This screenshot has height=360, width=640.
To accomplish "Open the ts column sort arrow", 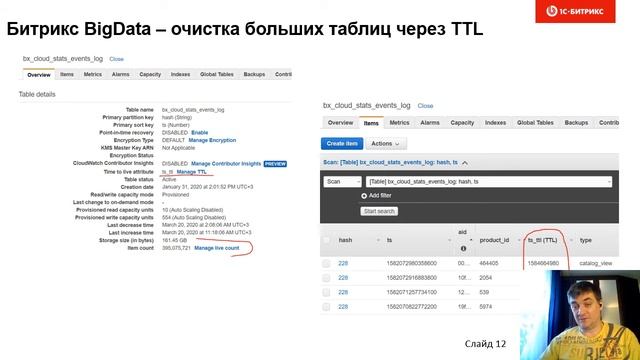I will 450,240.
